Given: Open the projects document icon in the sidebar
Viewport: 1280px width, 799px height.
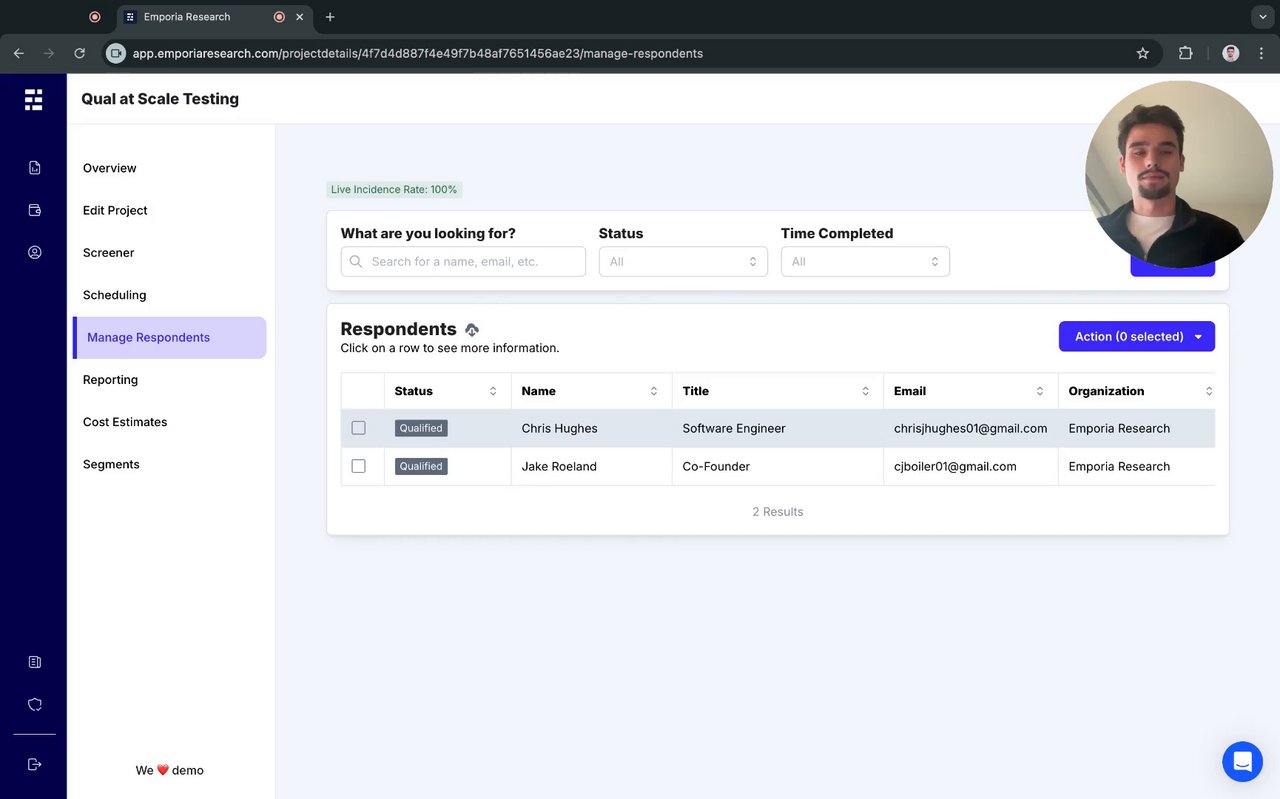Looking at the screenshot, I should pos(35,168).
